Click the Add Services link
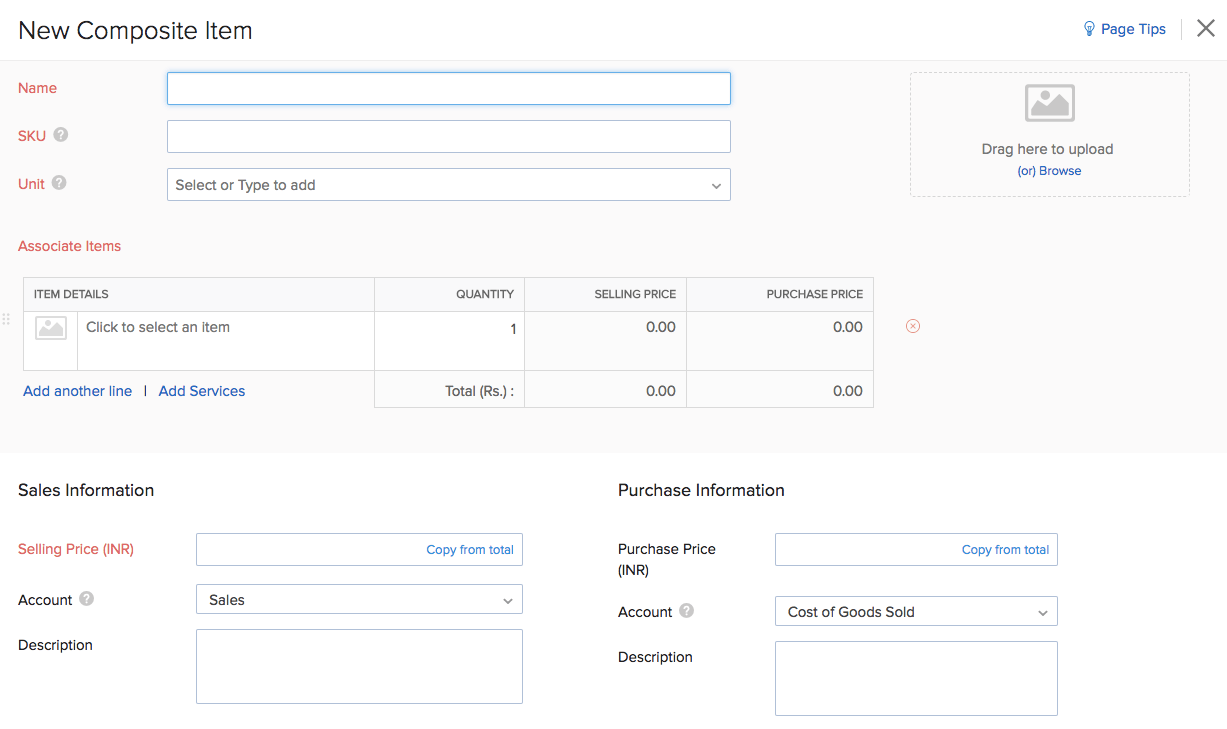 click(201, 391)
